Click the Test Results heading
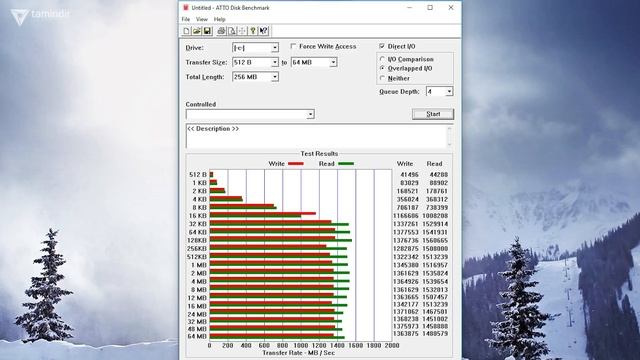640x360 pixels. [319, 153]
